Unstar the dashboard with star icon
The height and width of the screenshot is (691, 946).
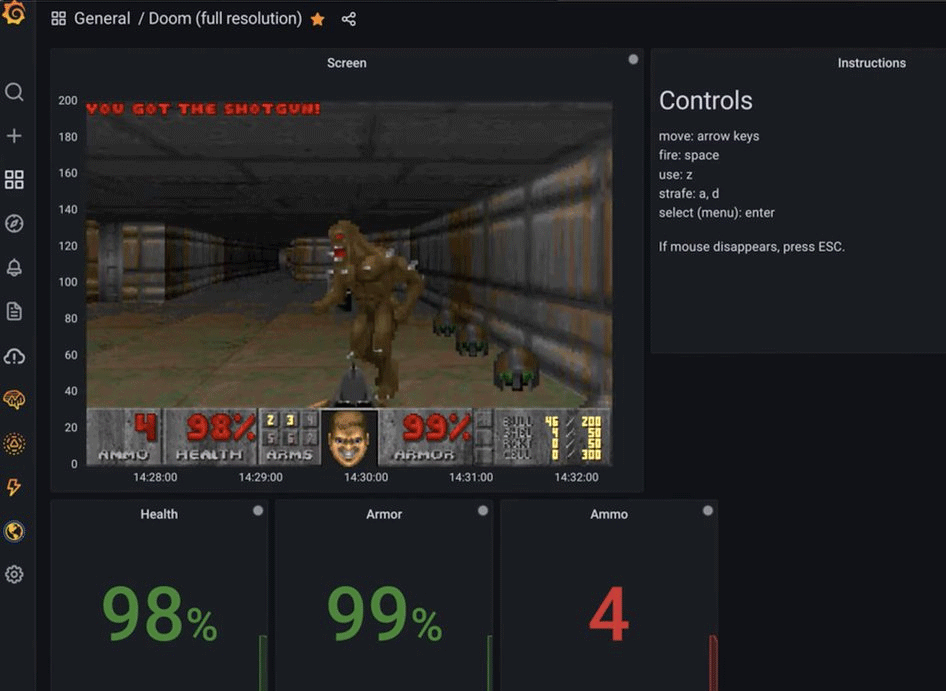point(317,19)
